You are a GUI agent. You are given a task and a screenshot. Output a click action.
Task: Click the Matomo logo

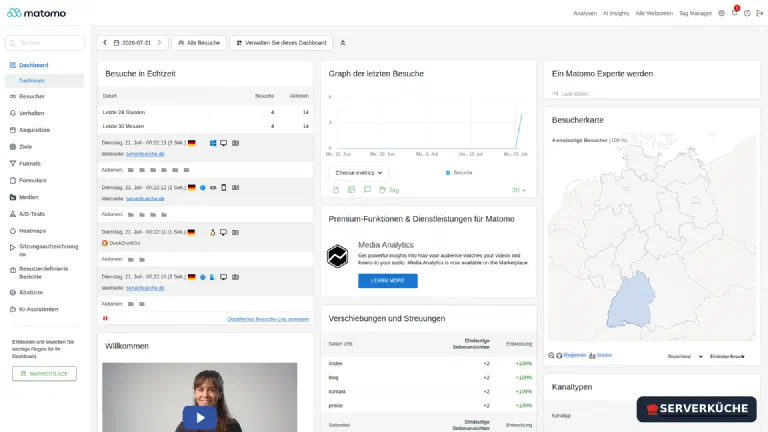click(36, 13)
